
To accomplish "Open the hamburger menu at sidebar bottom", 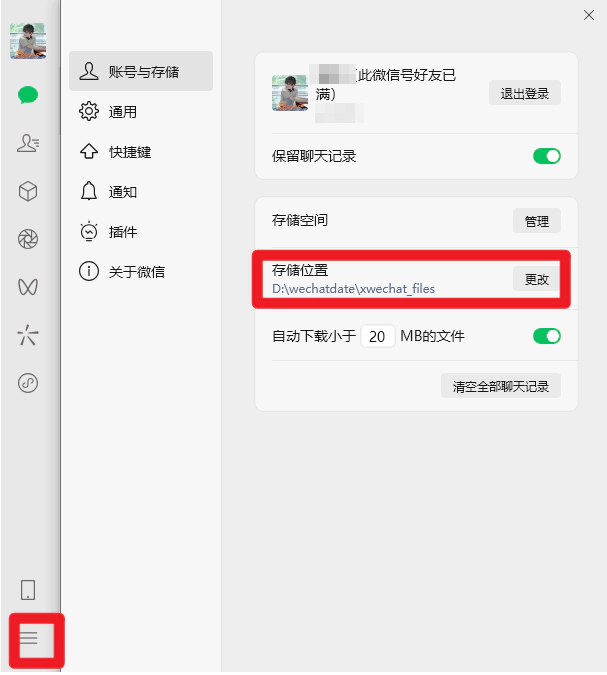I will [x=29, y=638].
